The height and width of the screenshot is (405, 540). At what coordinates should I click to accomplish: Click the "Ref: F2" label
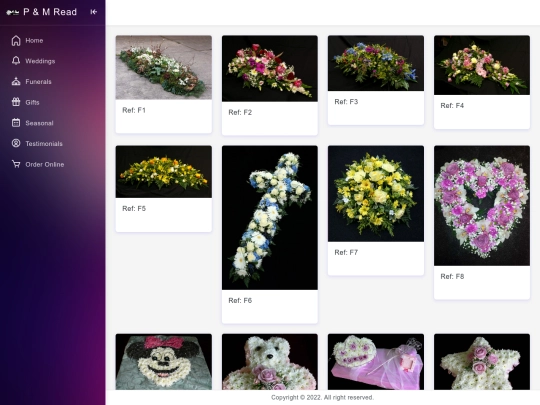point(240,112)
